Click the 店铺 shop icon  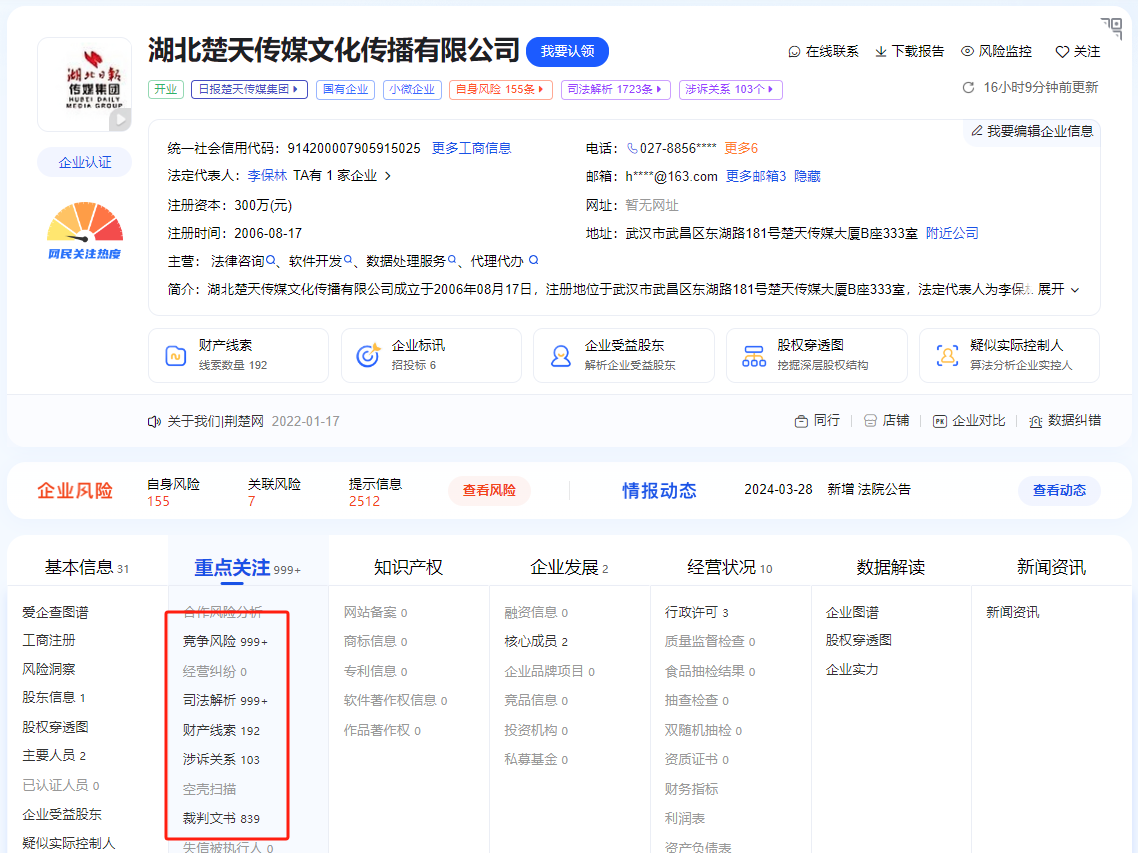870,421
